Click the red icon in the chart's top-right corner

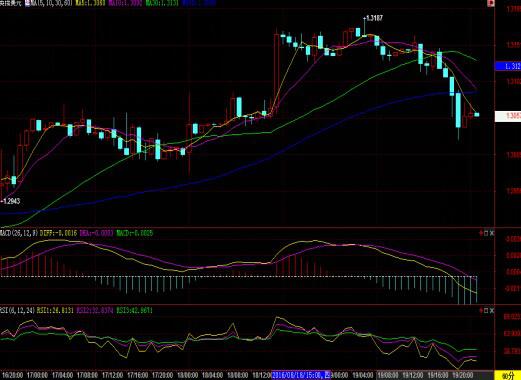tap(490, 3)
